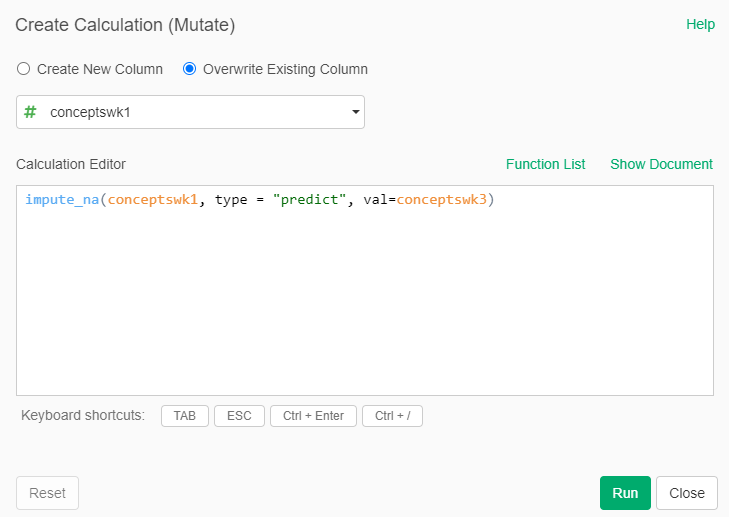Viewport: 729px width, 517px height.
Task: Click the Ctrl + Enter shortcut button
Action: (x=313, y=416)
